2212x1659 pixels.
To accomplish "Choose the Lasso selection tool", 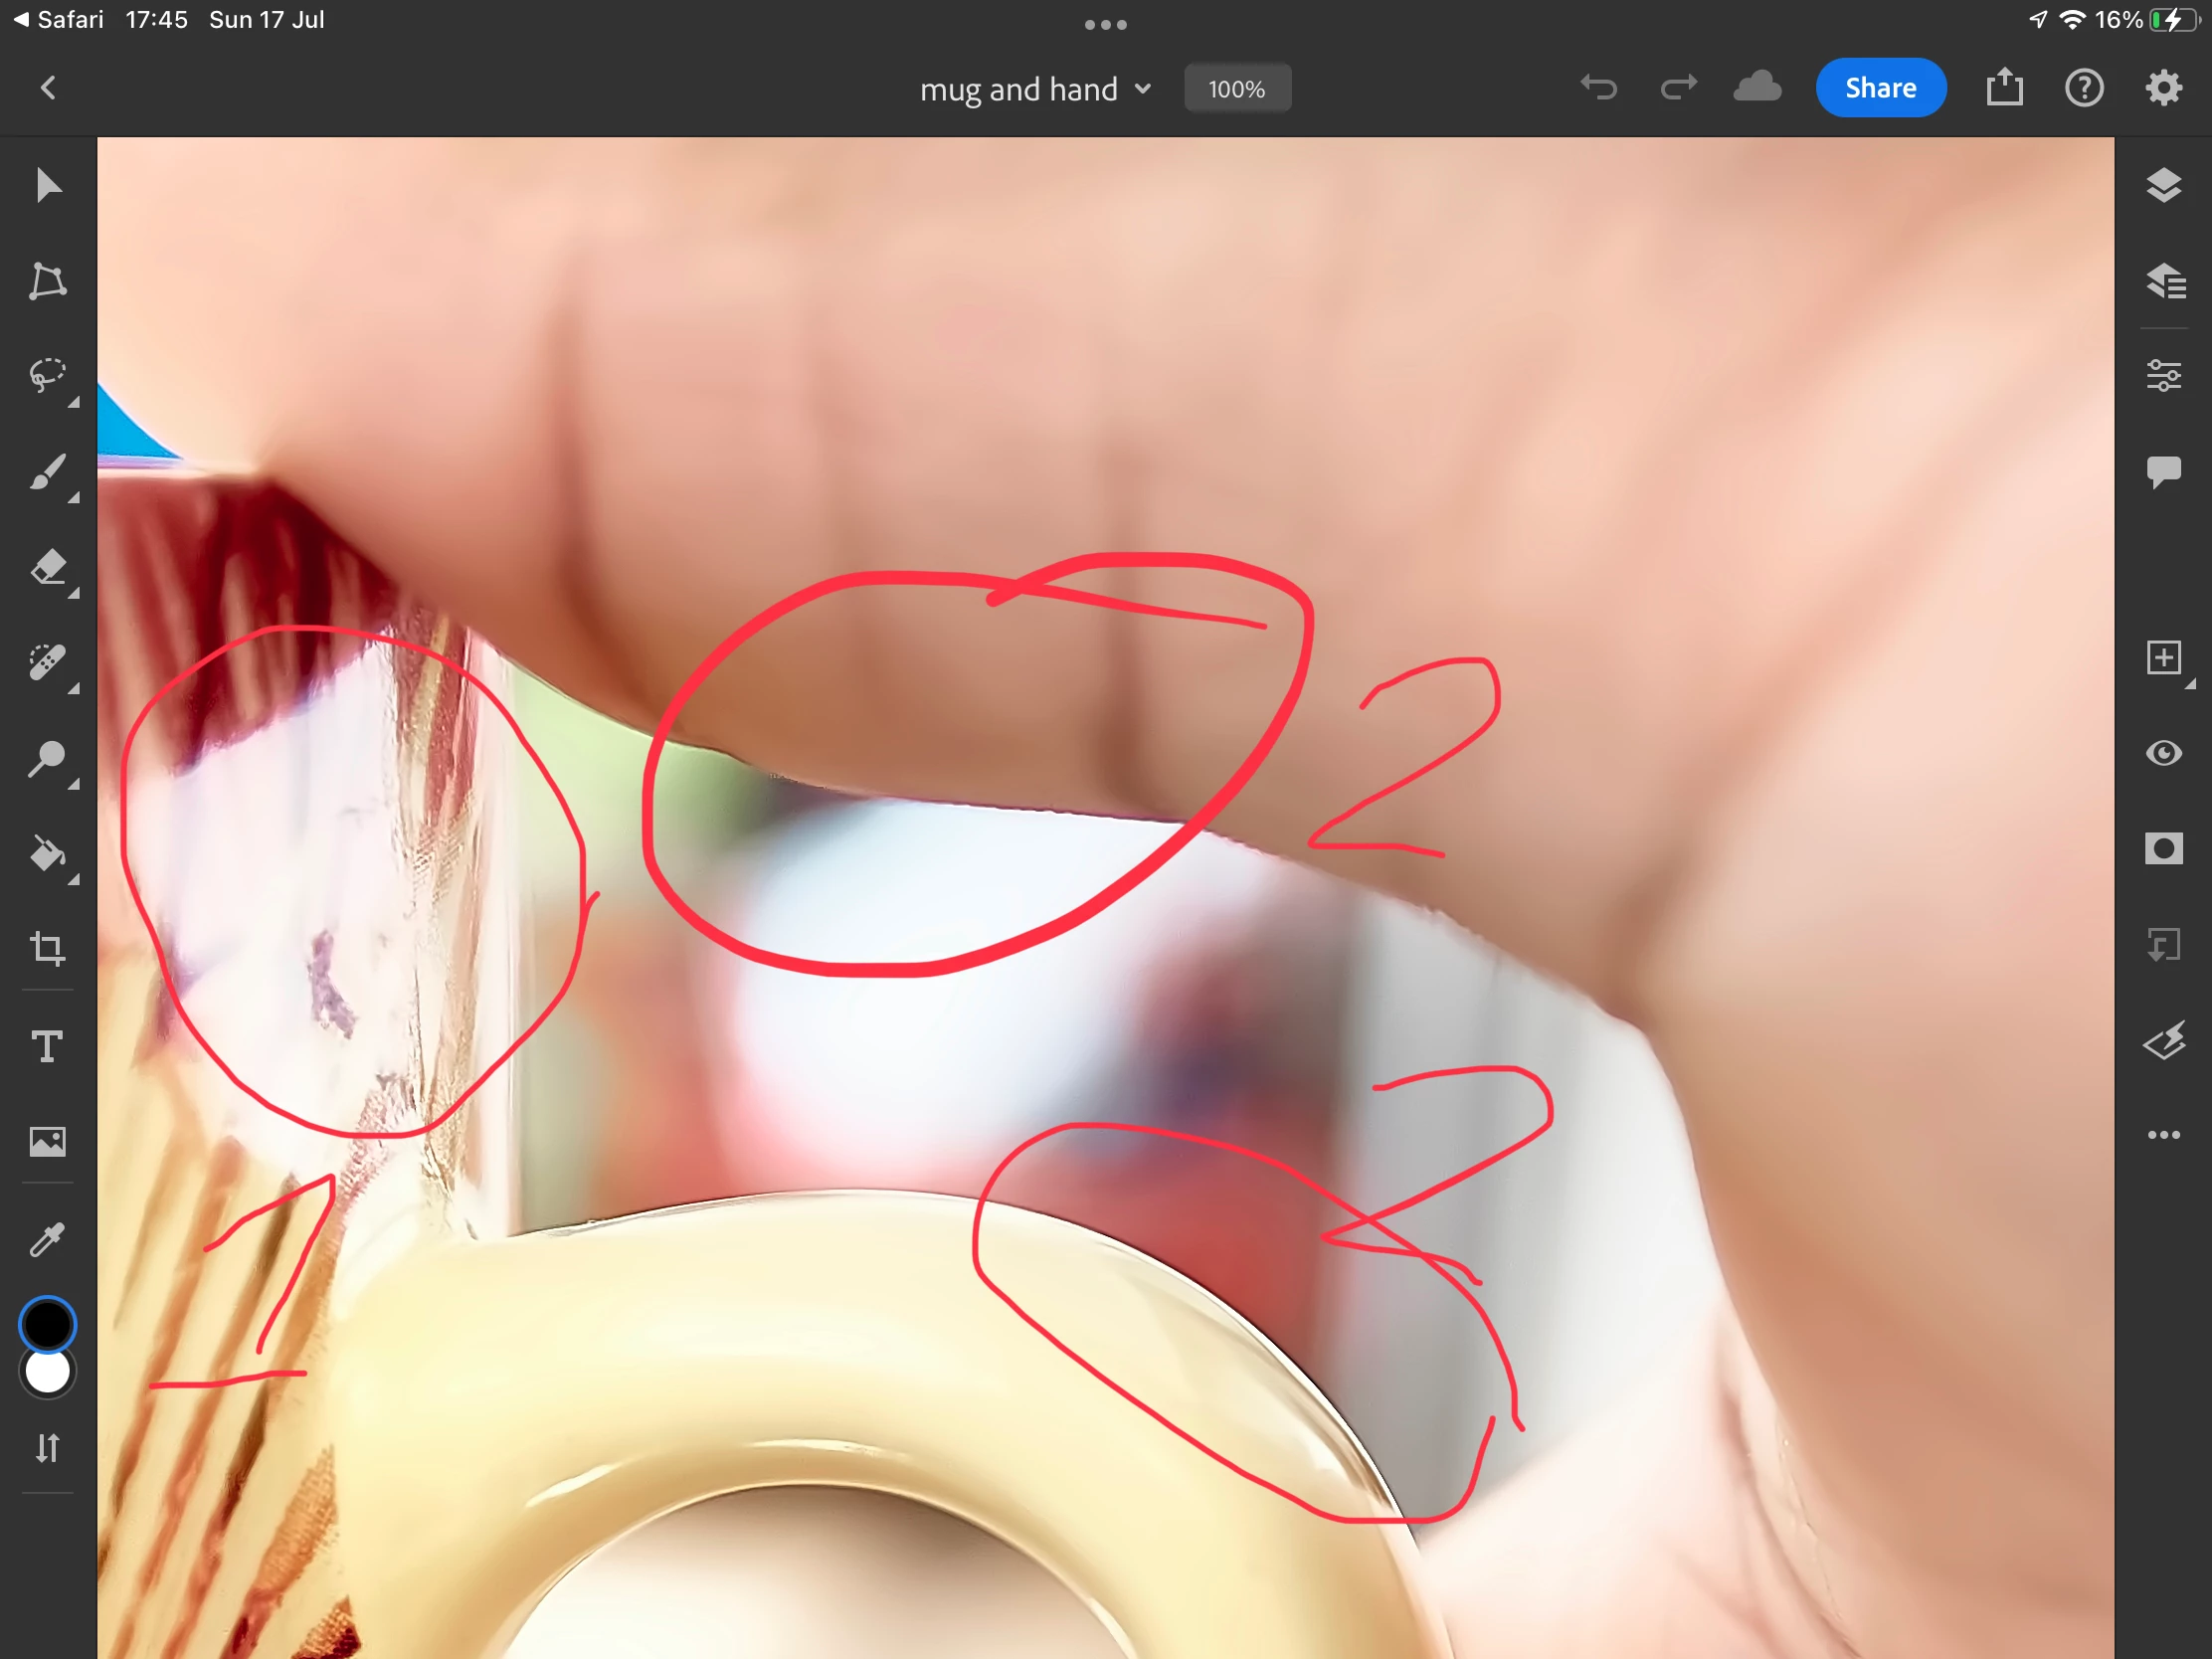I will [x=48, y=376].
